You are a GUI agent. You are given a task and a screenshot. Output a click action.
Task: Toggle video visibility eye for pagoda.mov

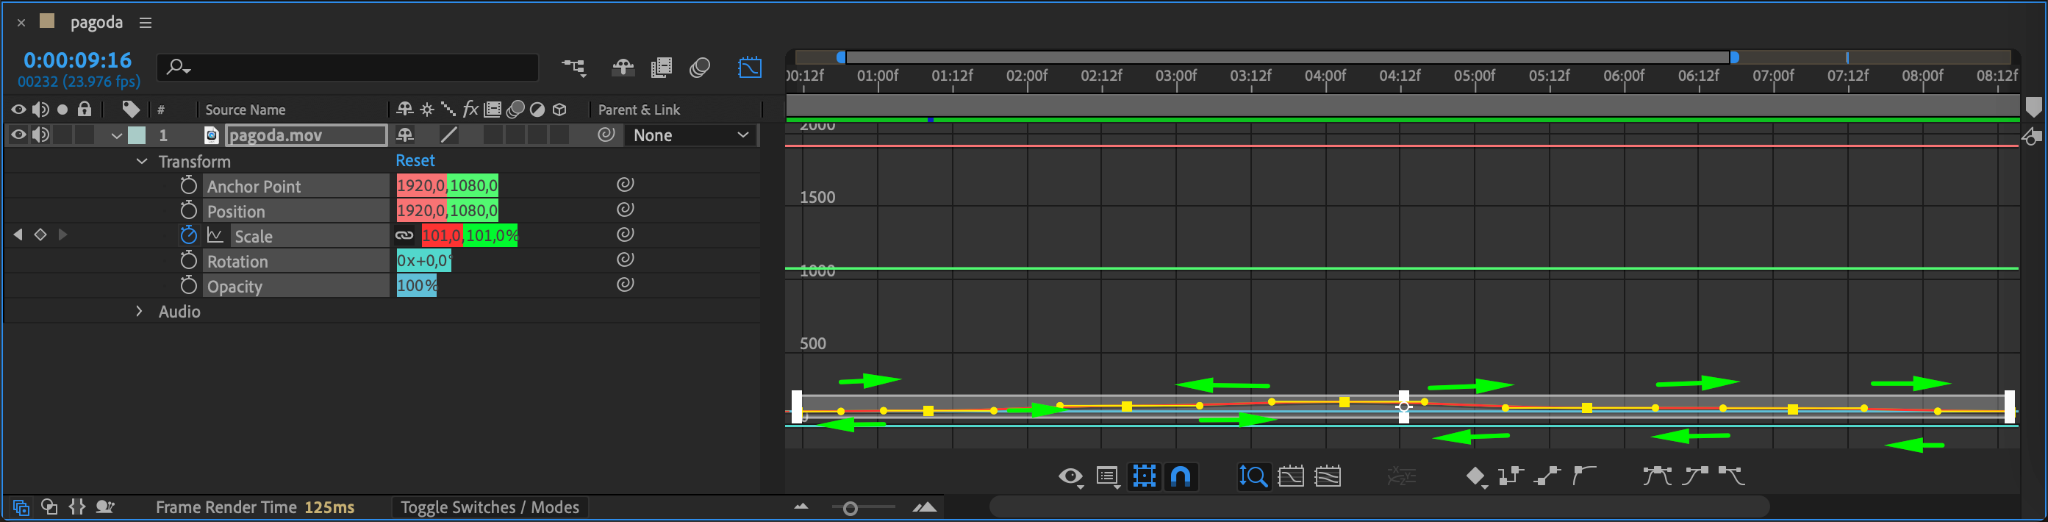18,135
